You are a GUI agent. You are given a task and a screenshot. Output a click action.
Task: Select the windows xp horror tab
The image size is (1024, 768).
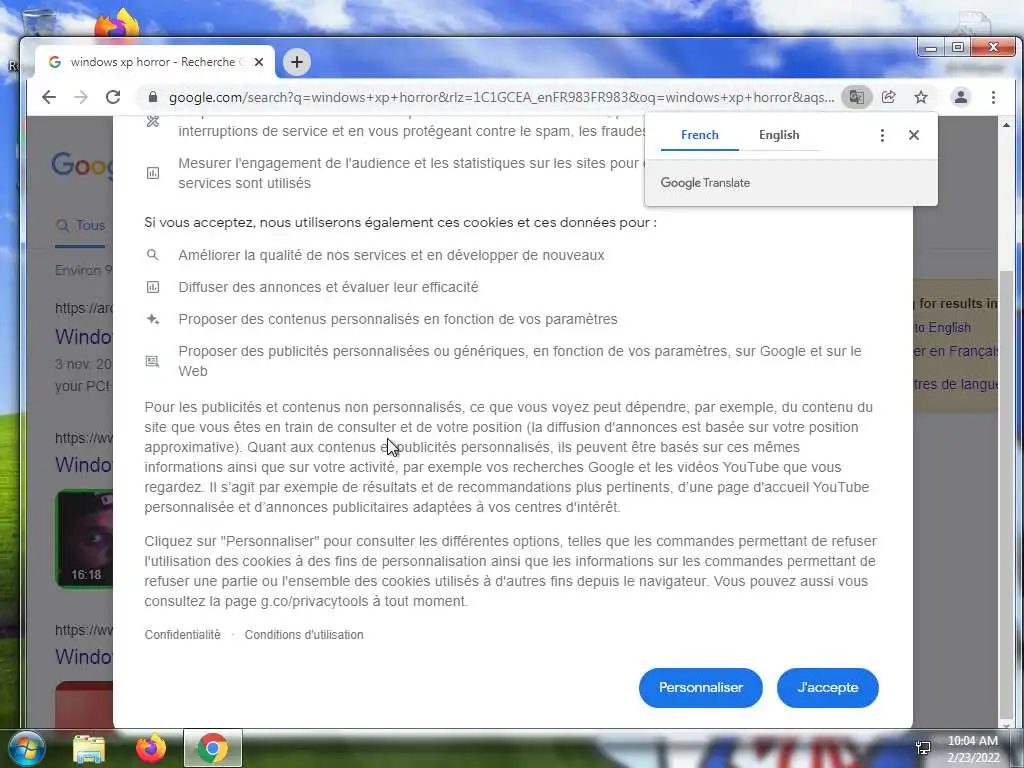(x=155, y=62)
